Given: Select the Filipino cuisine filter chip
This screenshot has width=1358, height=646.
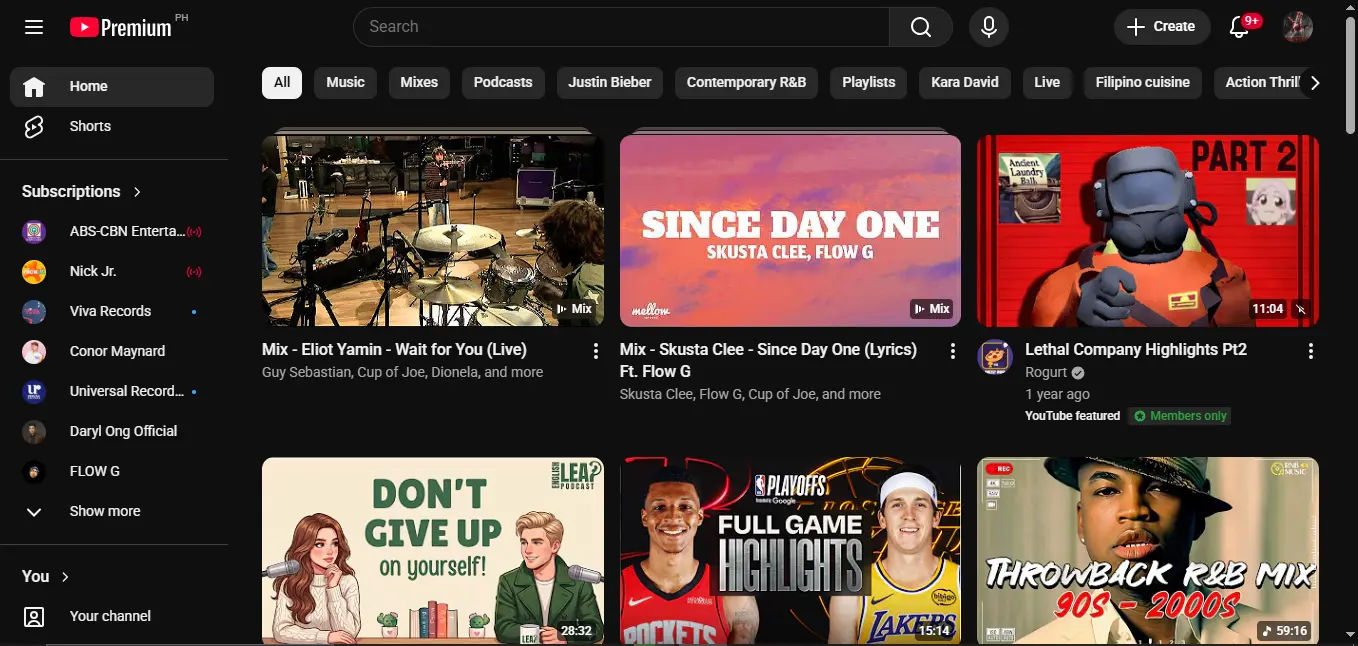Looking at the screenshot, I should (x=1143, y=82).
